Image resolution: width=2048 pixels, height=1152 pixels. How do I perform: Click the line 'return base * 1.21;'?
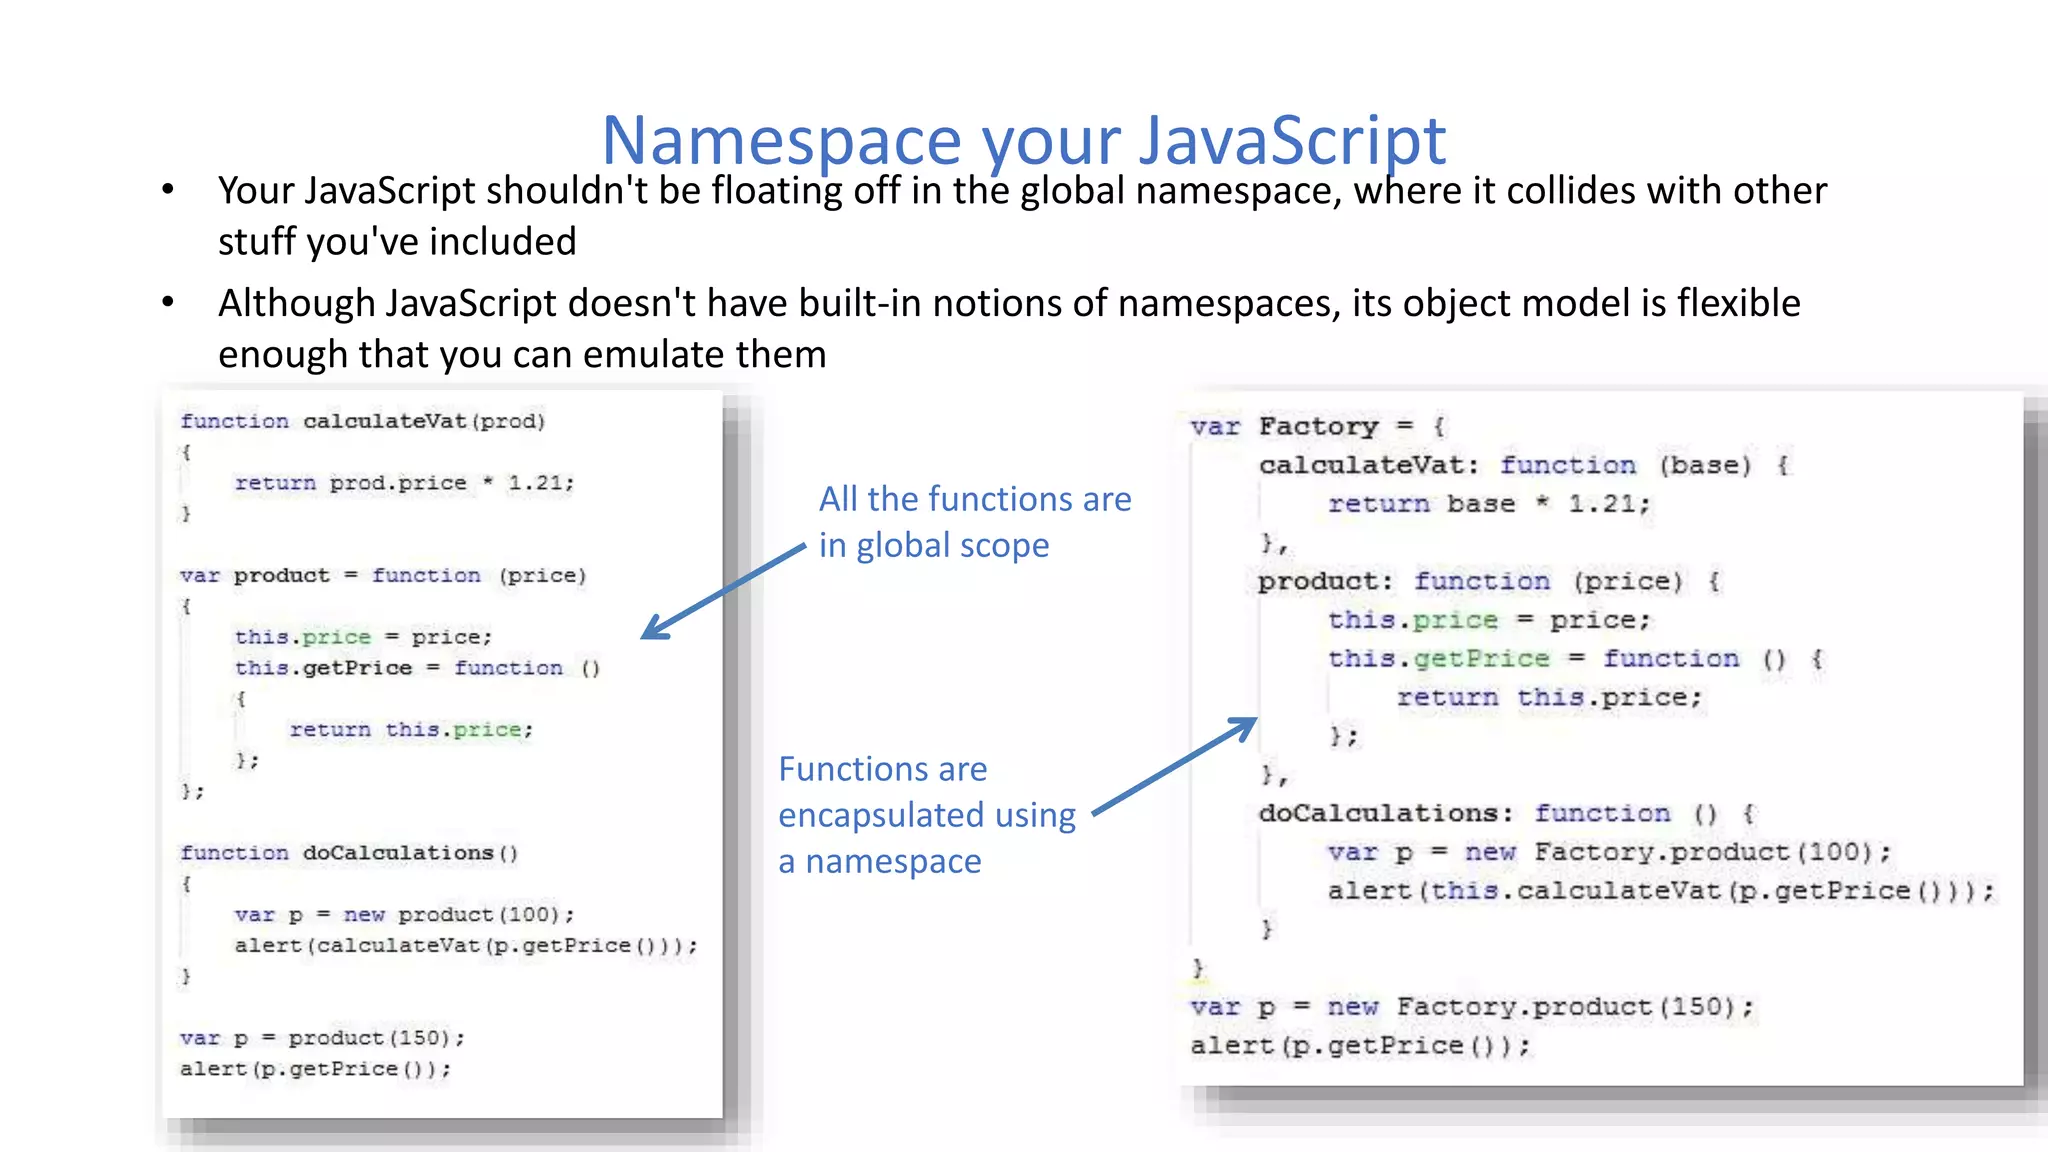1489,504
